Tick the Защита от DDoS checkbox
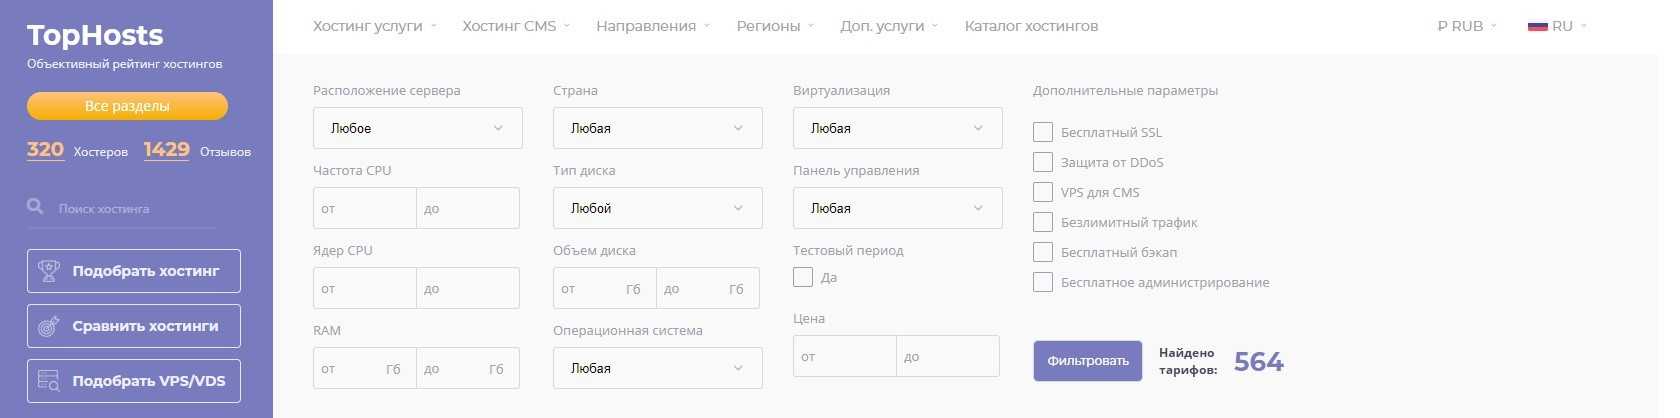Image resolution: width=1680 pixels, height=418 pixels. [1043, 162]
